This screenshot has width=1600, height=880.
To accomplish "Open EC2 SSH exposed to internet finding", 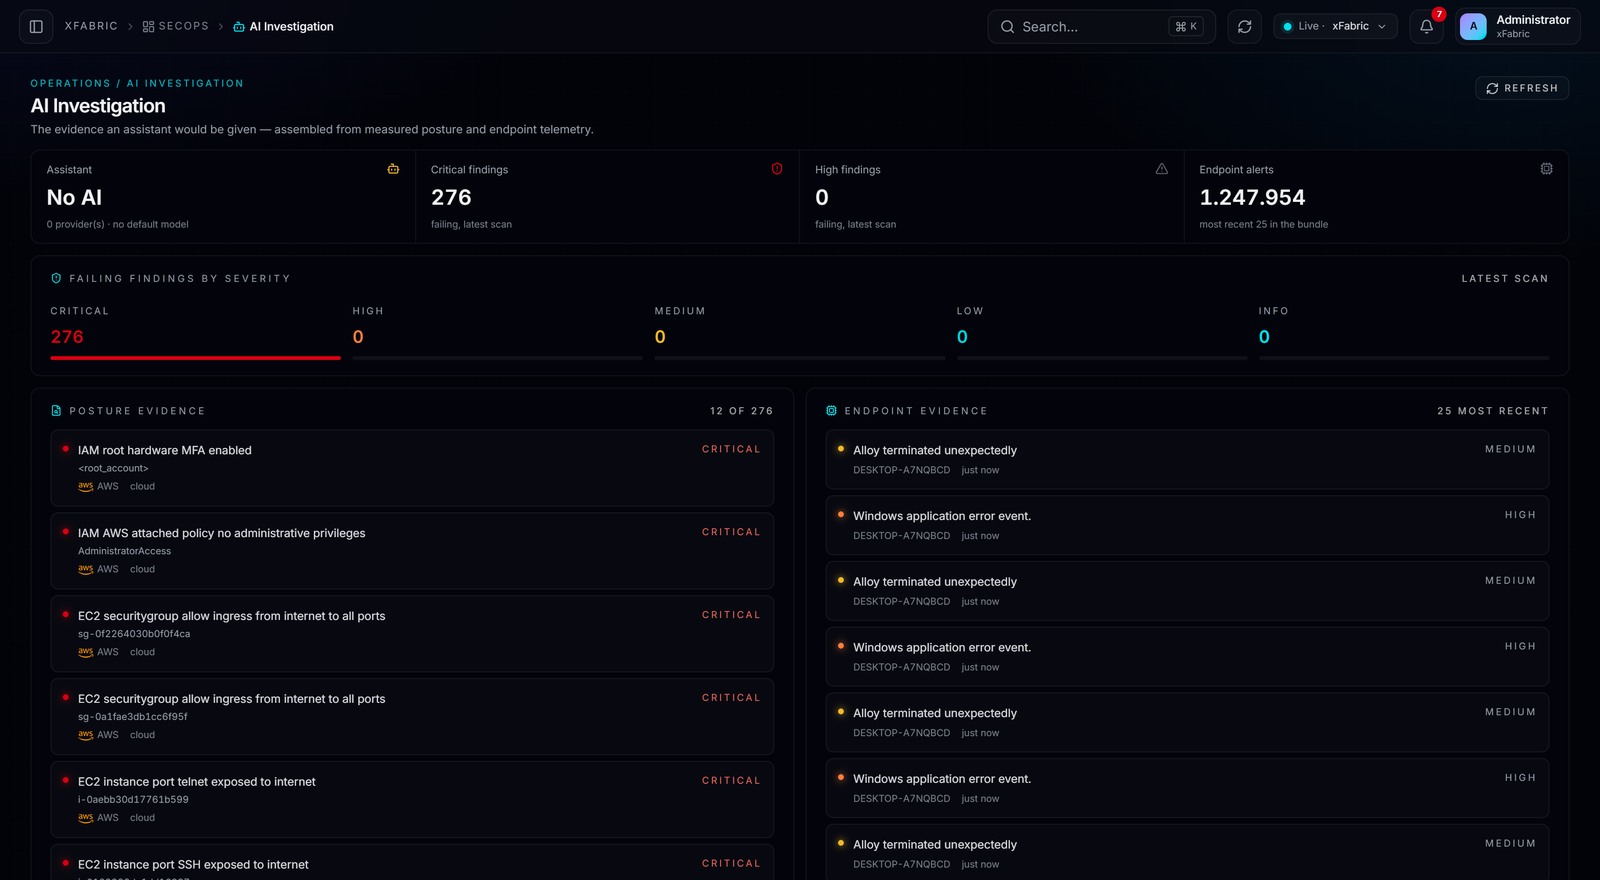I will pos(412,863).
